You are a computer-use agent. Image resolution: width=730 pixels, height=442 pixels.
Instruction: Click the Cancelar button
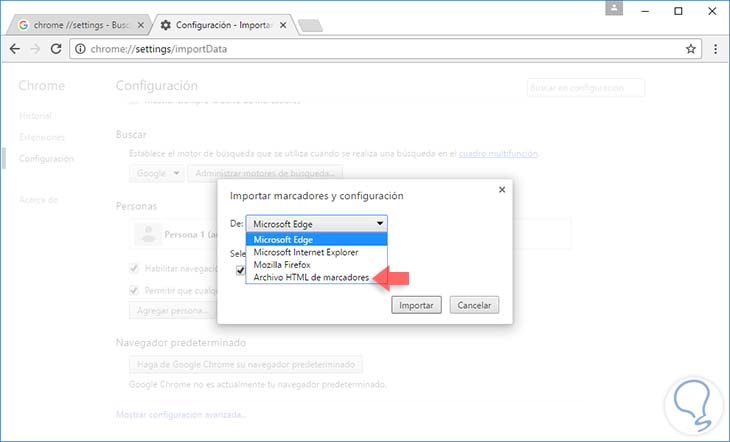(x=474, y=305)
